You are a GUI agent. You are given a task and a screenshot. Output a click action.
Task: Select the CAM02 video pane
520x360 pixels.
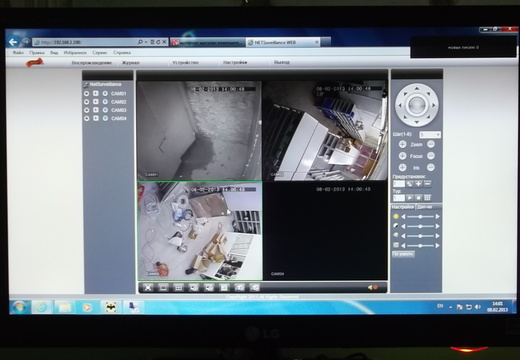point(325,131)
